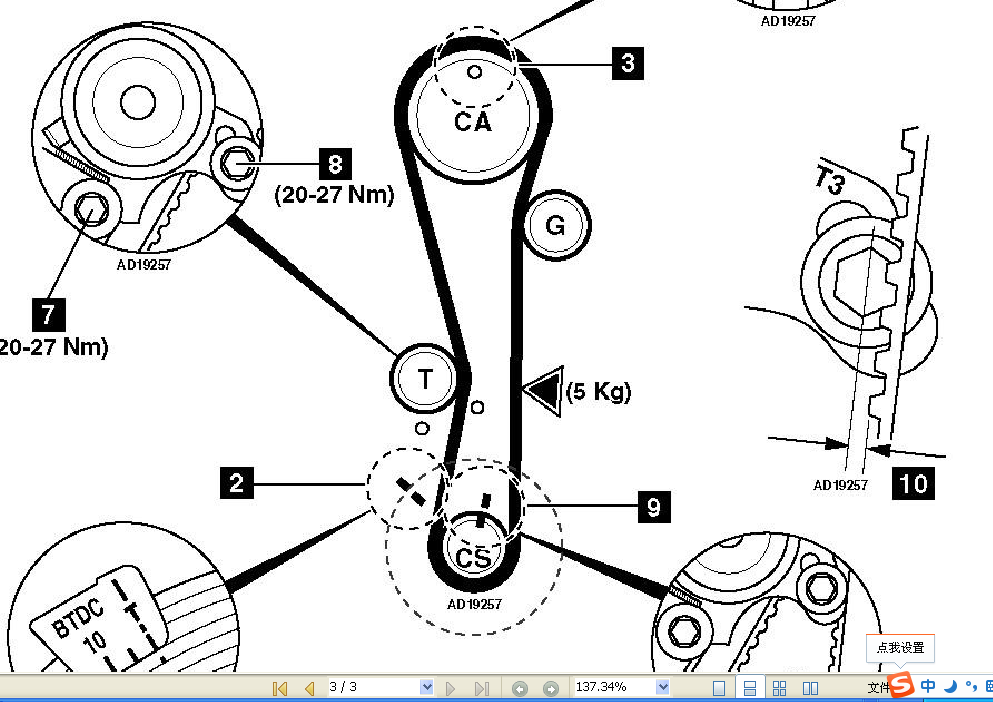Go to the first page
Screen dimensions: 993x702
[279, 688]
